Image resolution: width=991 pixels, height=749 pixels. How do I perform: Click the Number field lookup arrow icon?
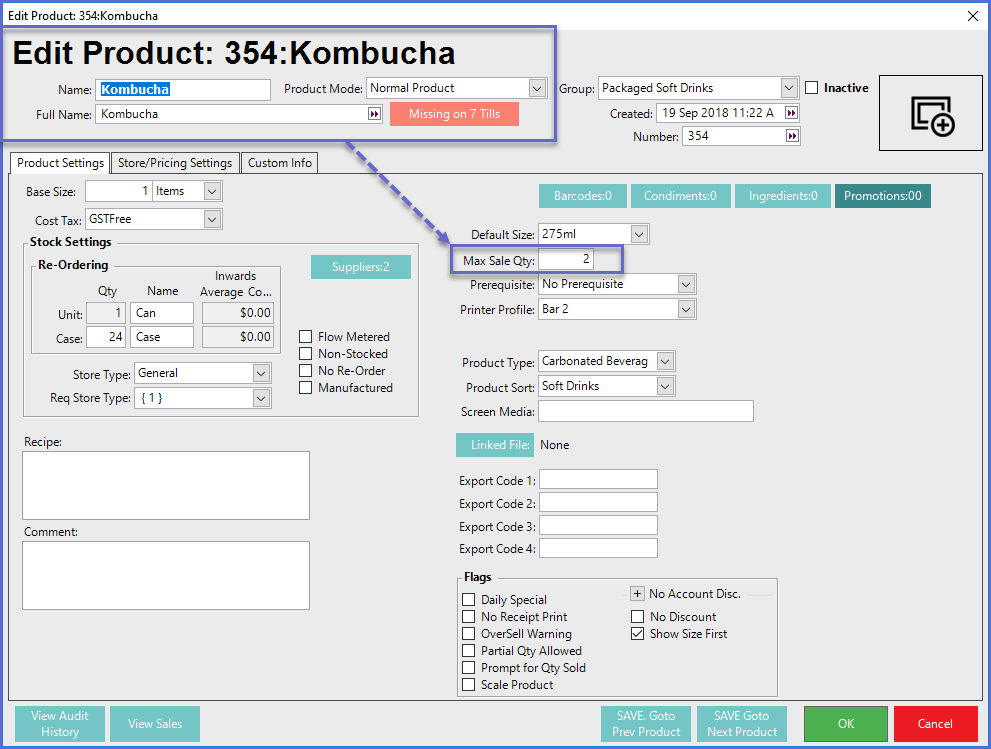click(791, 136)
